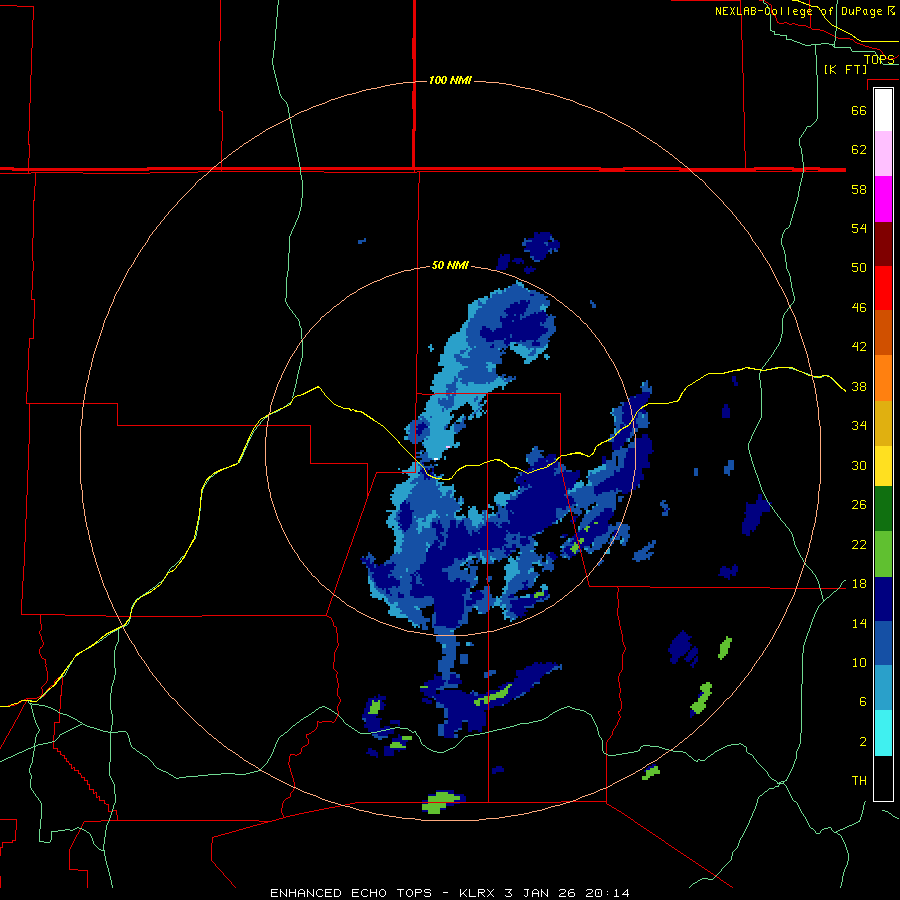Click the 26 legend scale value
Screen dimensions: 900x900
pyautogui.click(x=859, y=505)
